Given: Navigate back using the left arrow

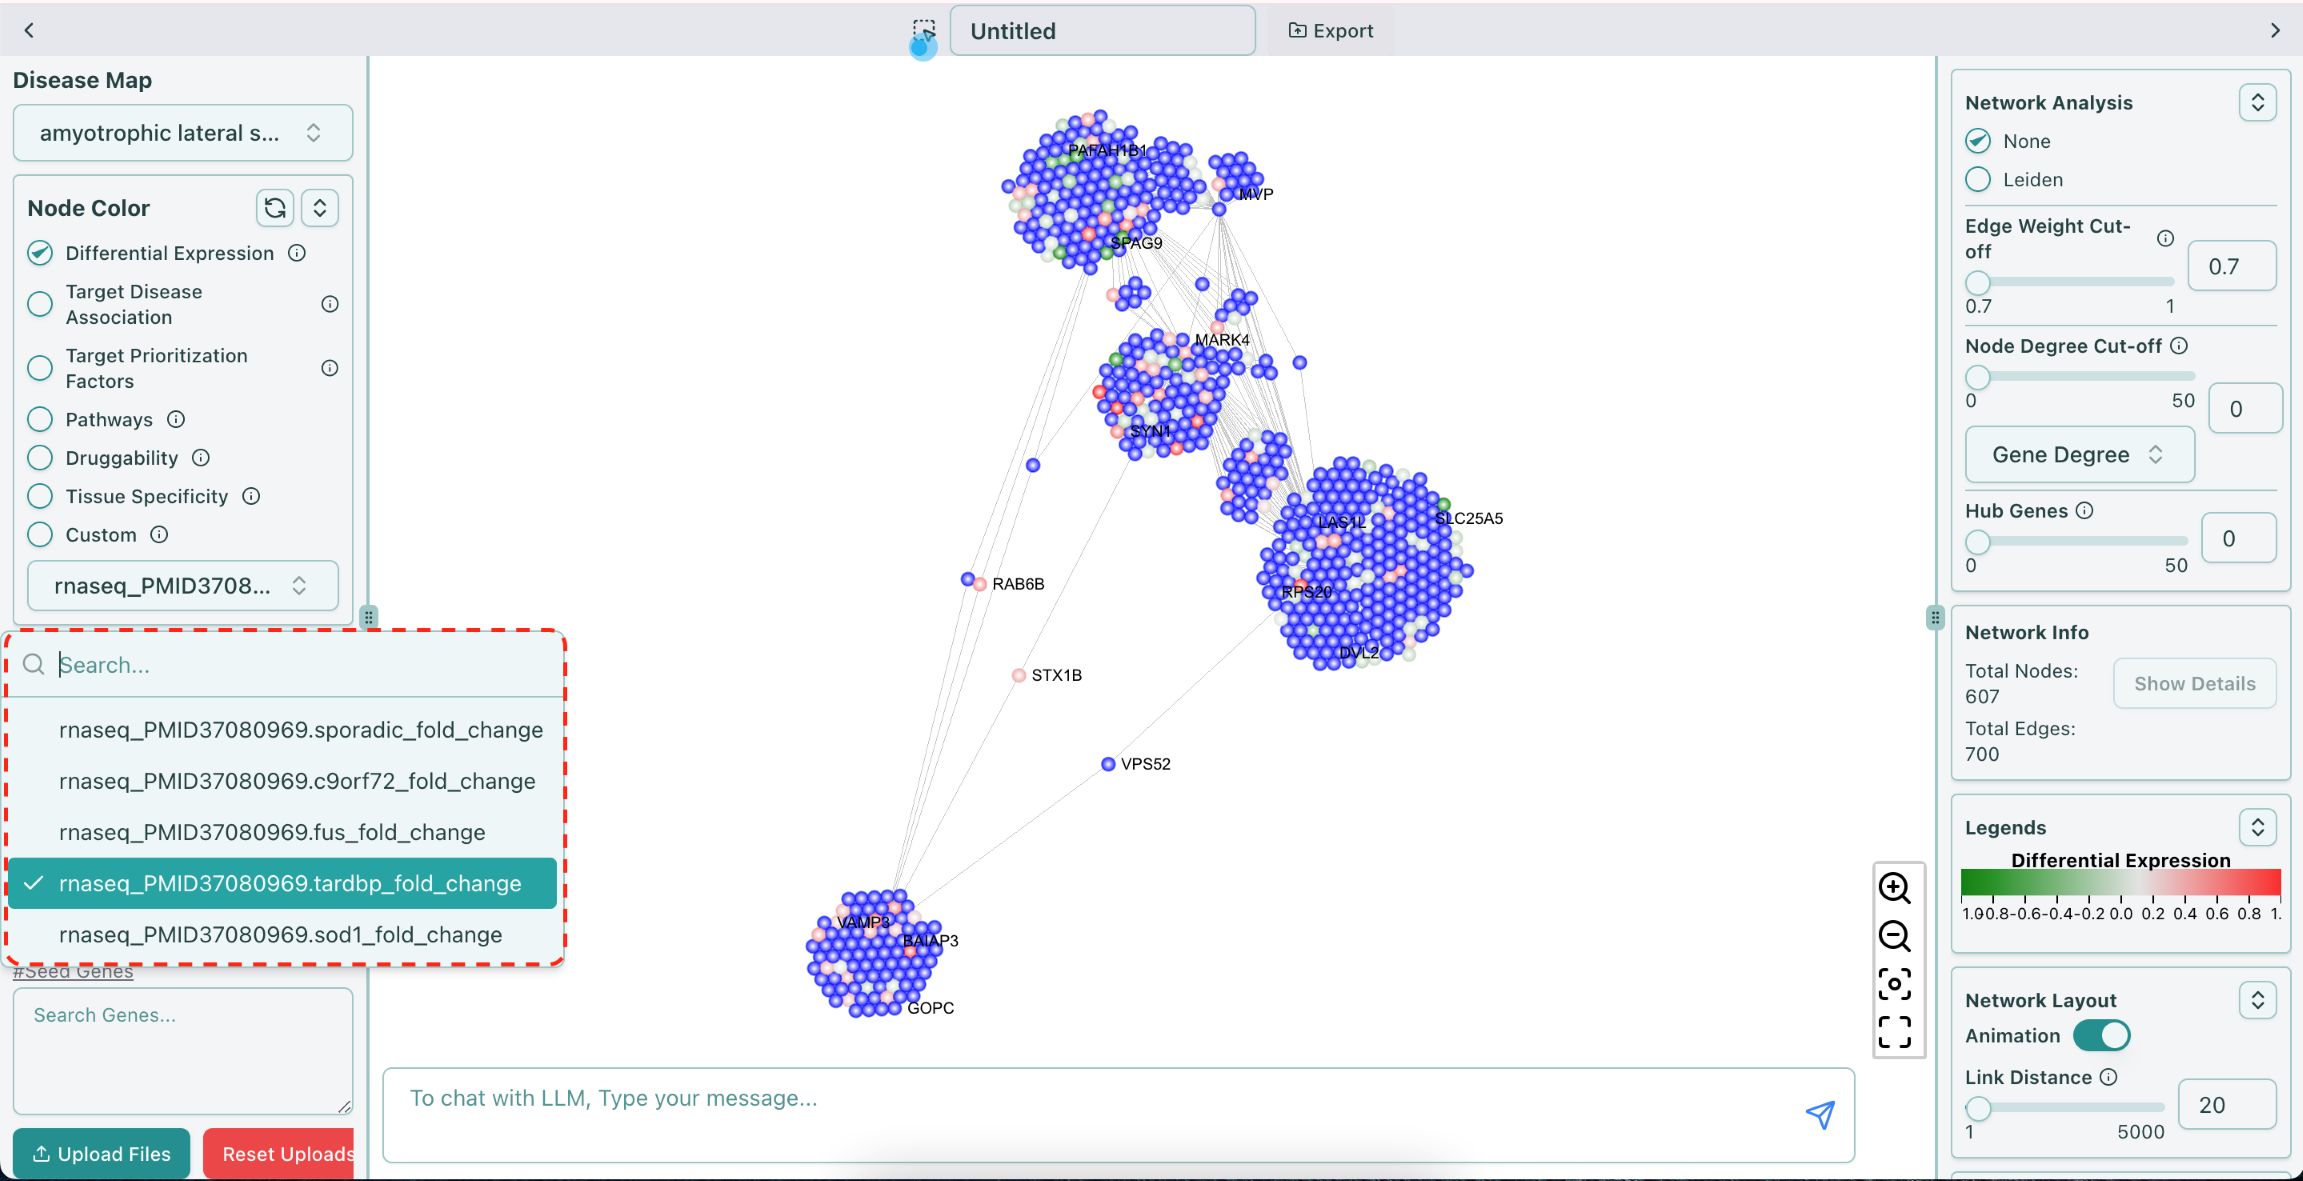Looking at the screenshot, I should [x=29, y=30].
